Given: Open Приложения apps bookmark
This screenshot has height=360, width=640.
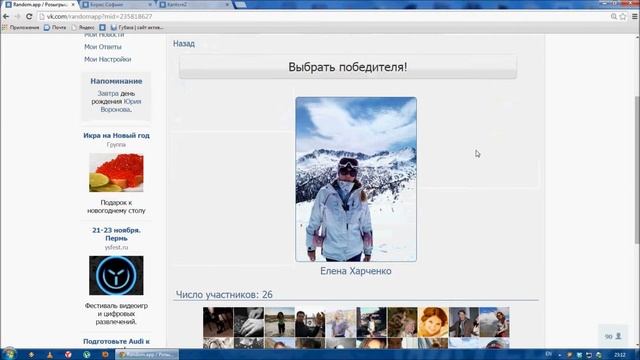Looking at the screenshot, I should click(x=21, y=27).
